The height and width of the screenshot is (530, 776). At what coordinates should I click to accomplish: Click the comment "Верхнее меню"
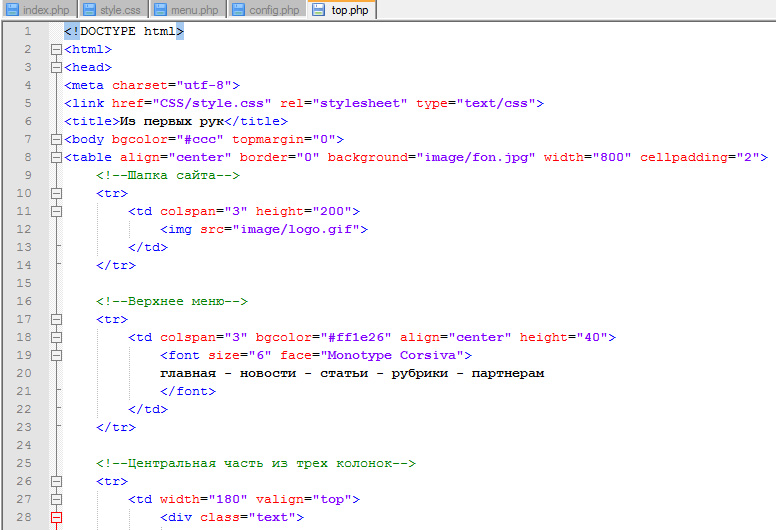click(172, 301)
